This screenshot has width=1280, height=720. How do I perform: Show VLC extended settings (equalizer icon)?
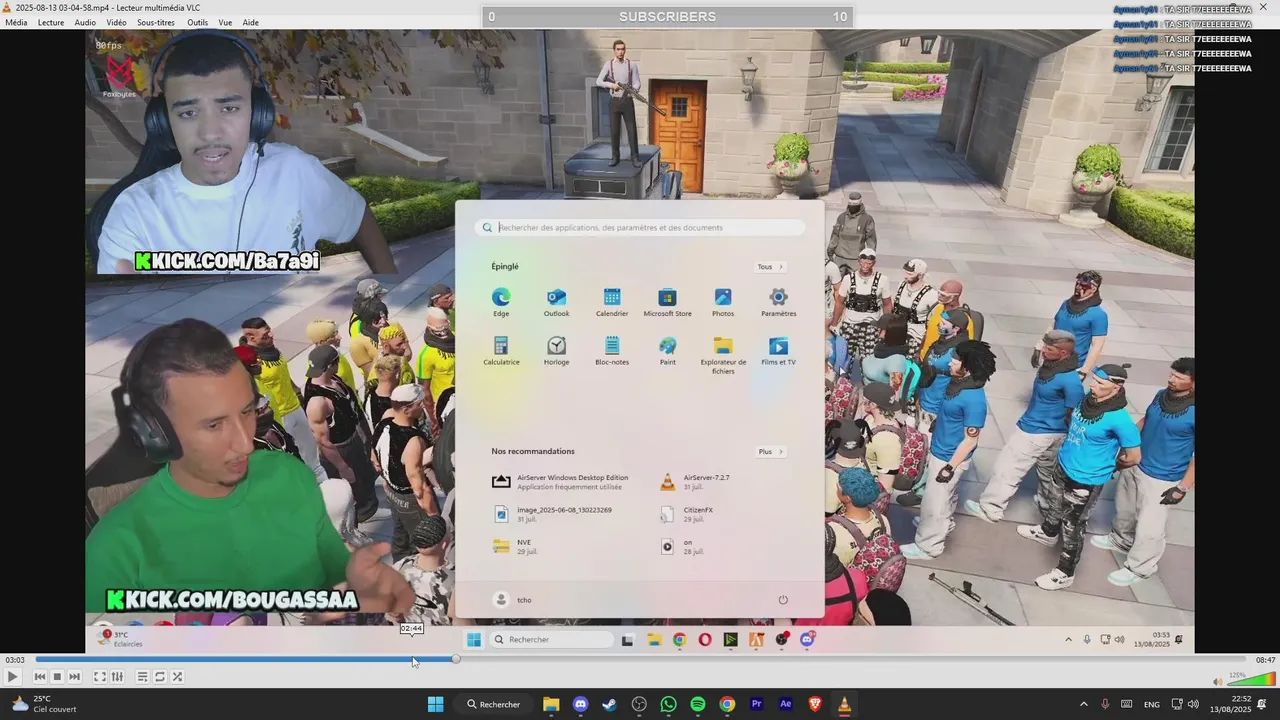(x=117, y=677)
